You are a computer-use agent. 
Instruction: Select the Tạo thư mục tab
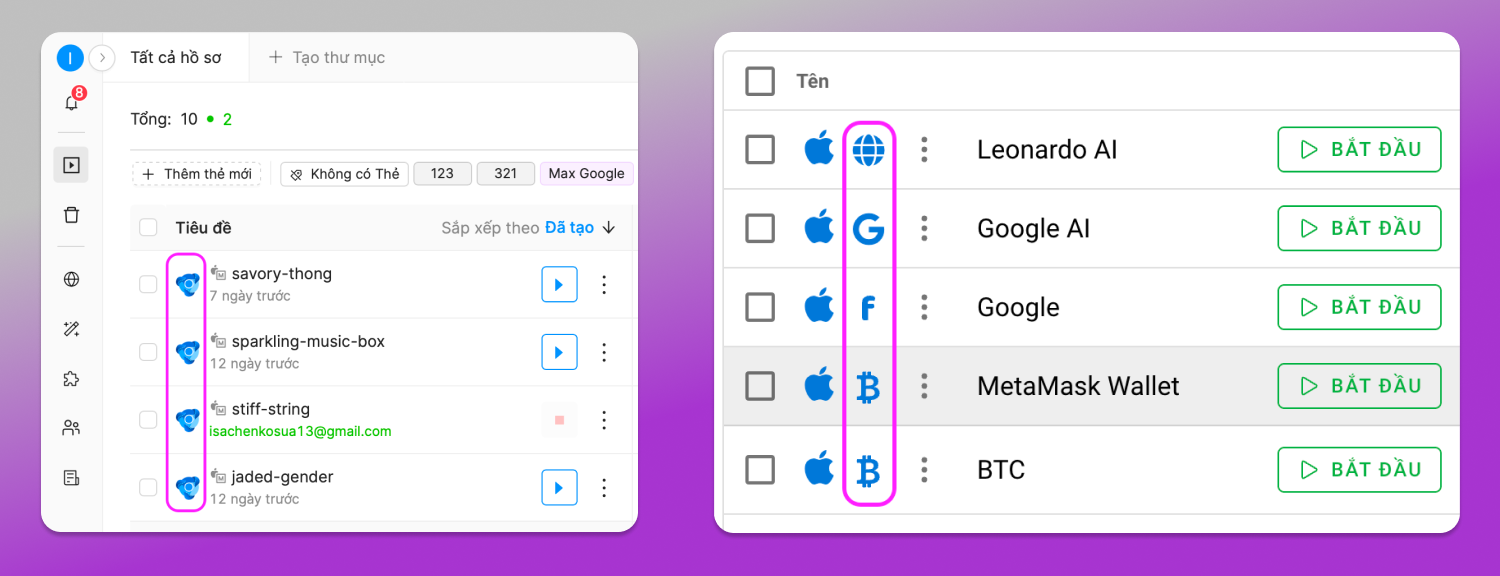point(327,57)
